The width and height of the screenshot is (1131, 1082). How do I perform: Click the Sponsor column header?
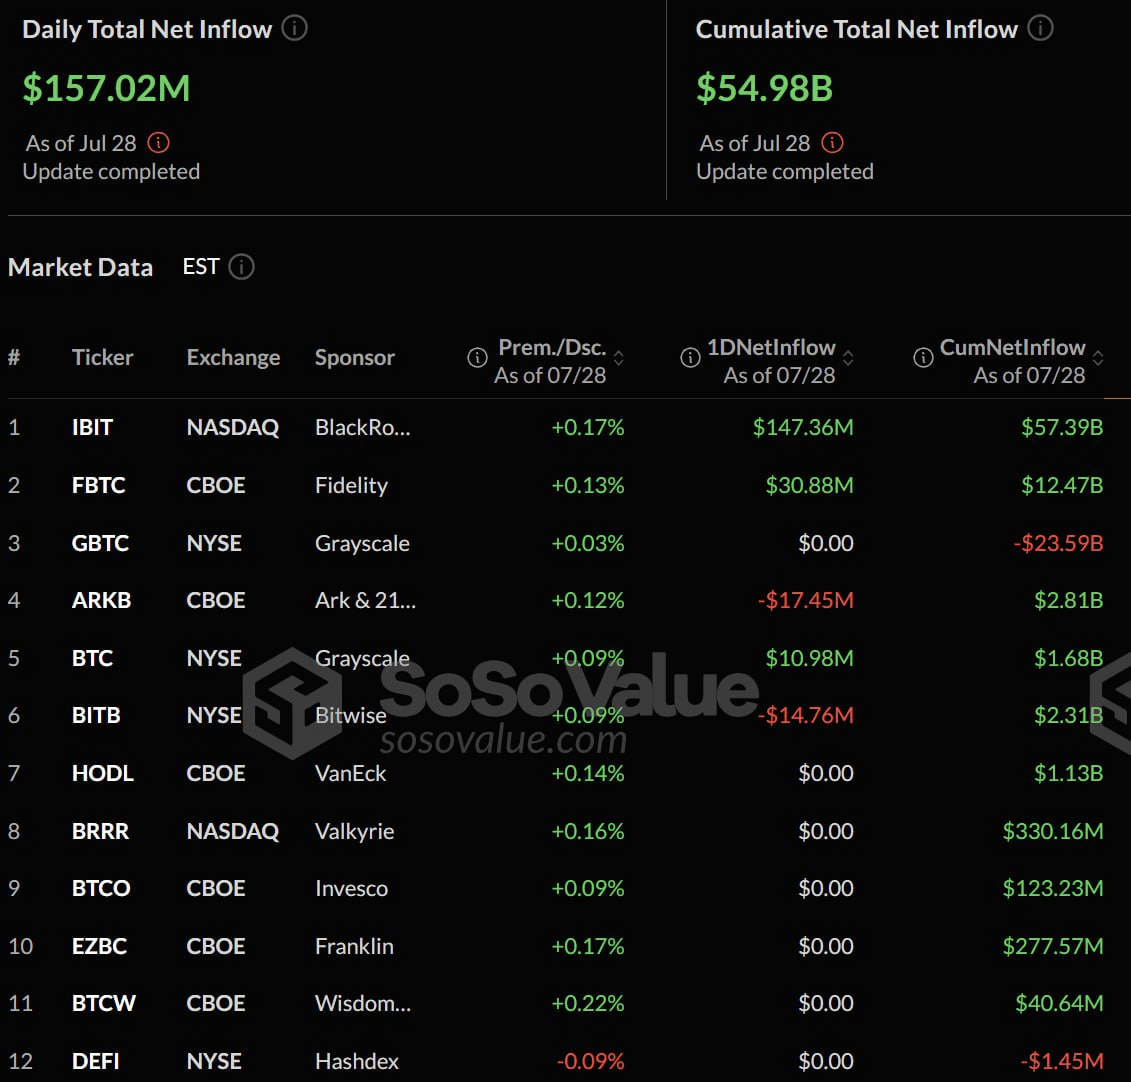click(x=354, y=358)
